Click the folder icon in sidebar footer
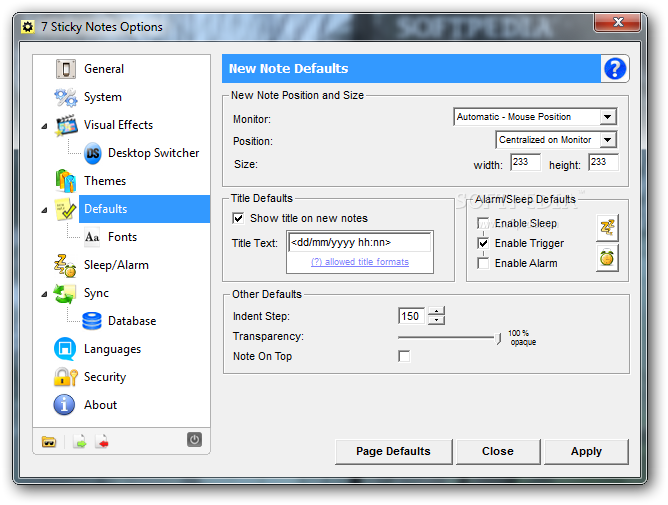 [x=49, y=442]
